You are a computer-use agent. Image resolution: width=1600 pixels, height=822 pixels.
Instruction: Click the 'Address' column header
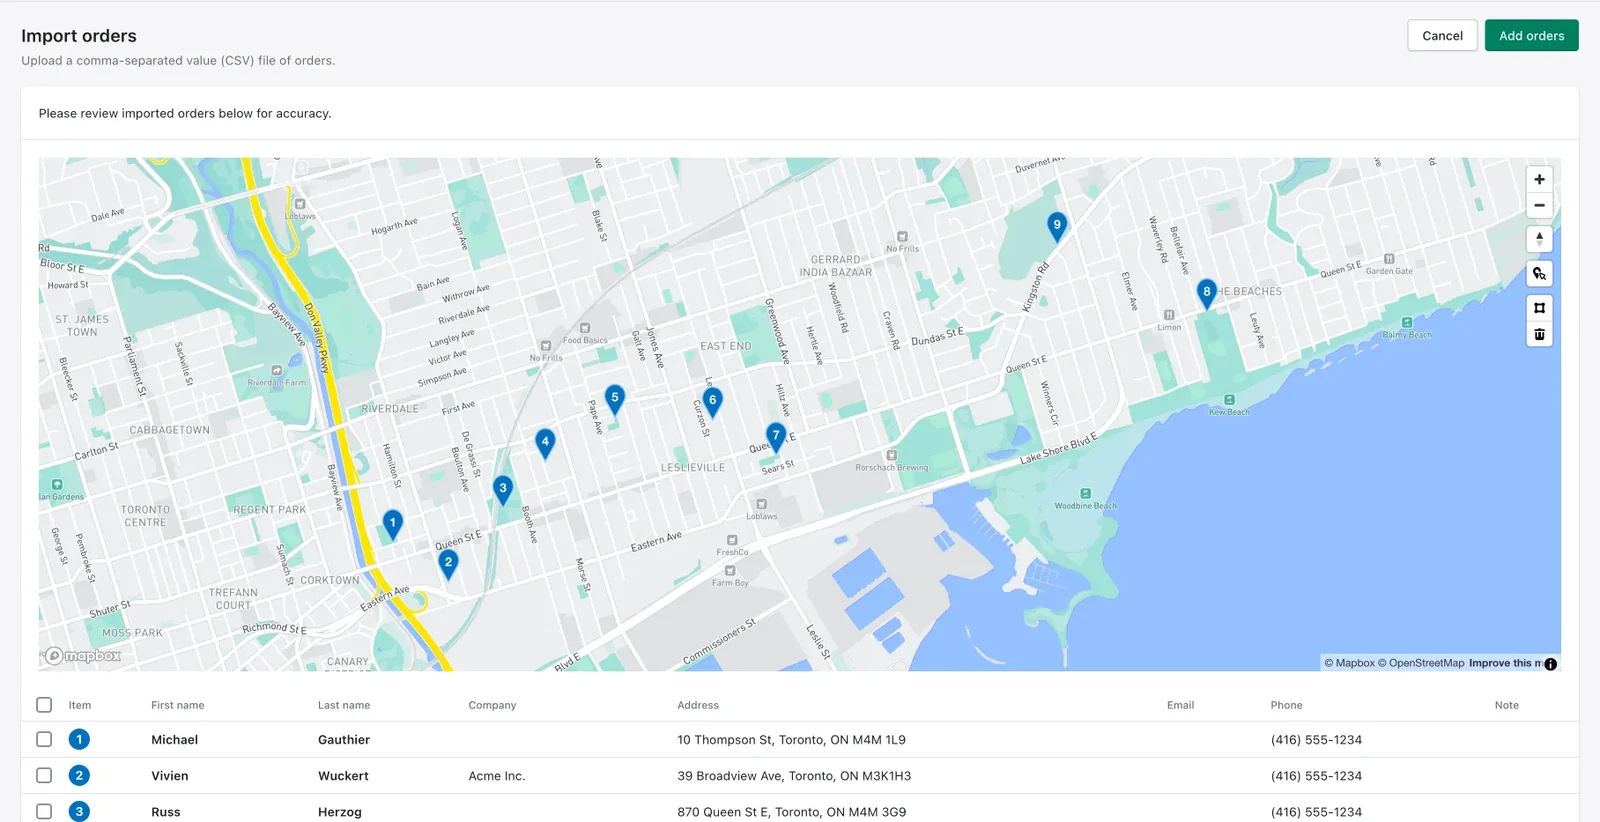pos(698,705)
